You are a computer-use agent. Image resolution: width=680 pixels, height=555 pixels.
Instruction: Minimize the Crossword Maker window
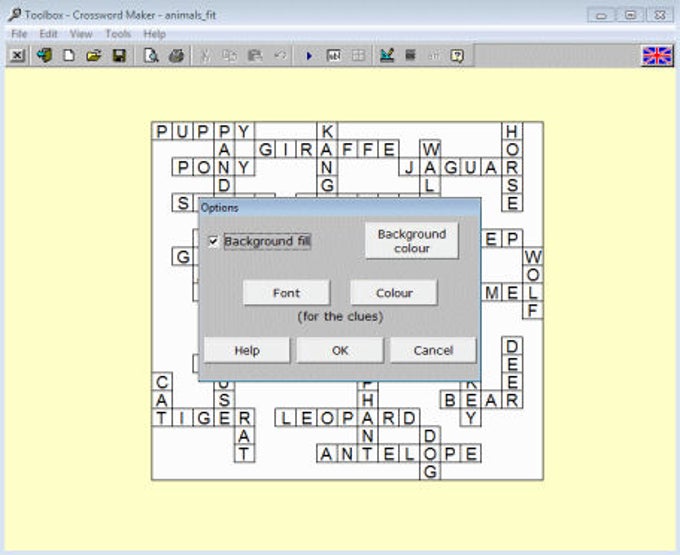(601, 15)
